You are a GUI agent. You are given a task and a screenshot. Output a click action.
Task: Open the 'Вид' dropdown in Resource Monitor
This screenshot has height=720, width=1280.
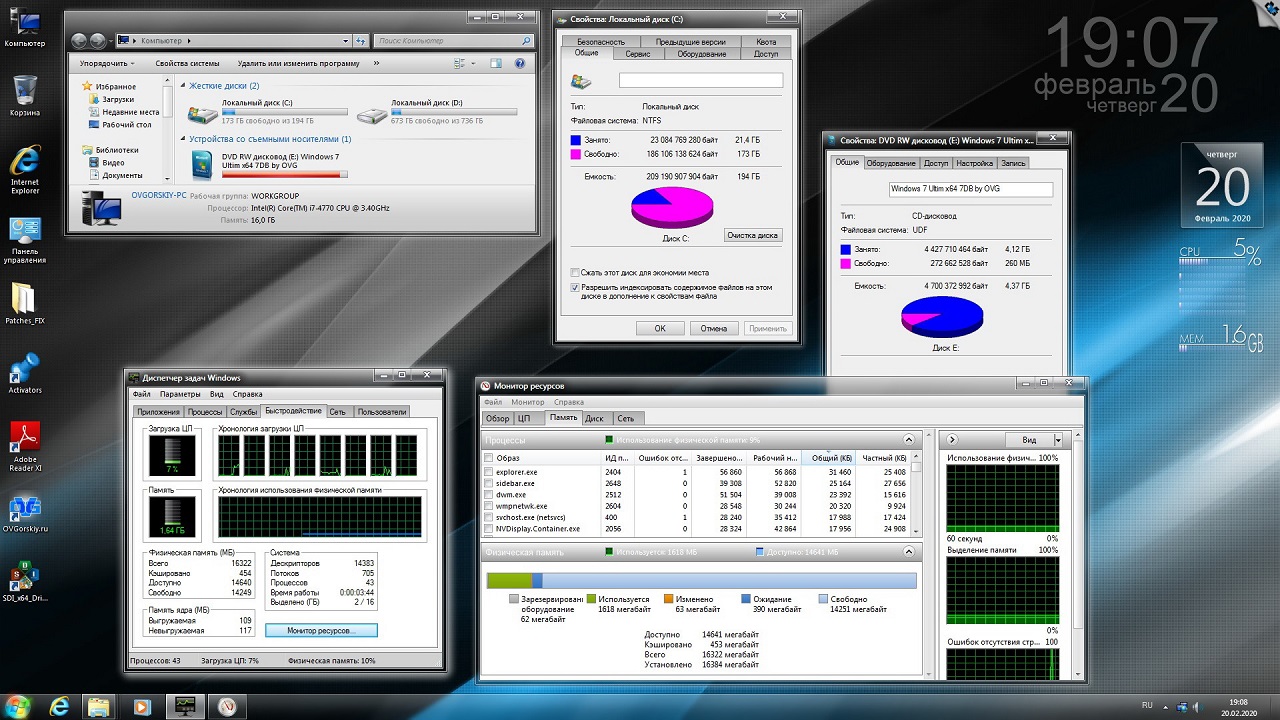pyautogui.click(x=1035, y=440)
